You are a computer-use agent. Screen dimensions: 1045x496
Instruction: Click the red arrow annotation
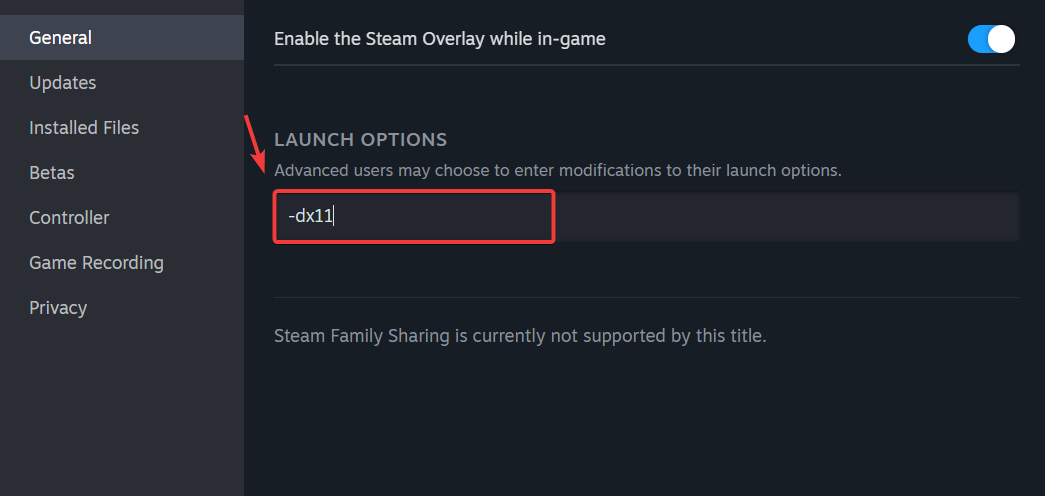point(255,143)
